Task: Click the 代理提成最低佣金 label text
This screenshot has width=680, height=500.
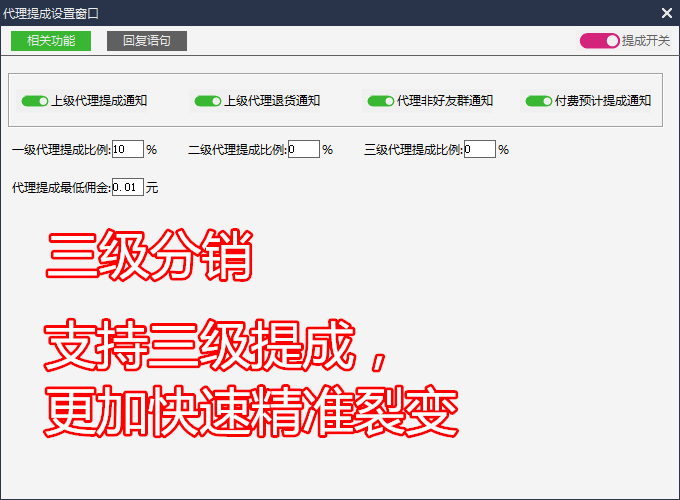Action: pyautogui.click(x=61, y=187)
